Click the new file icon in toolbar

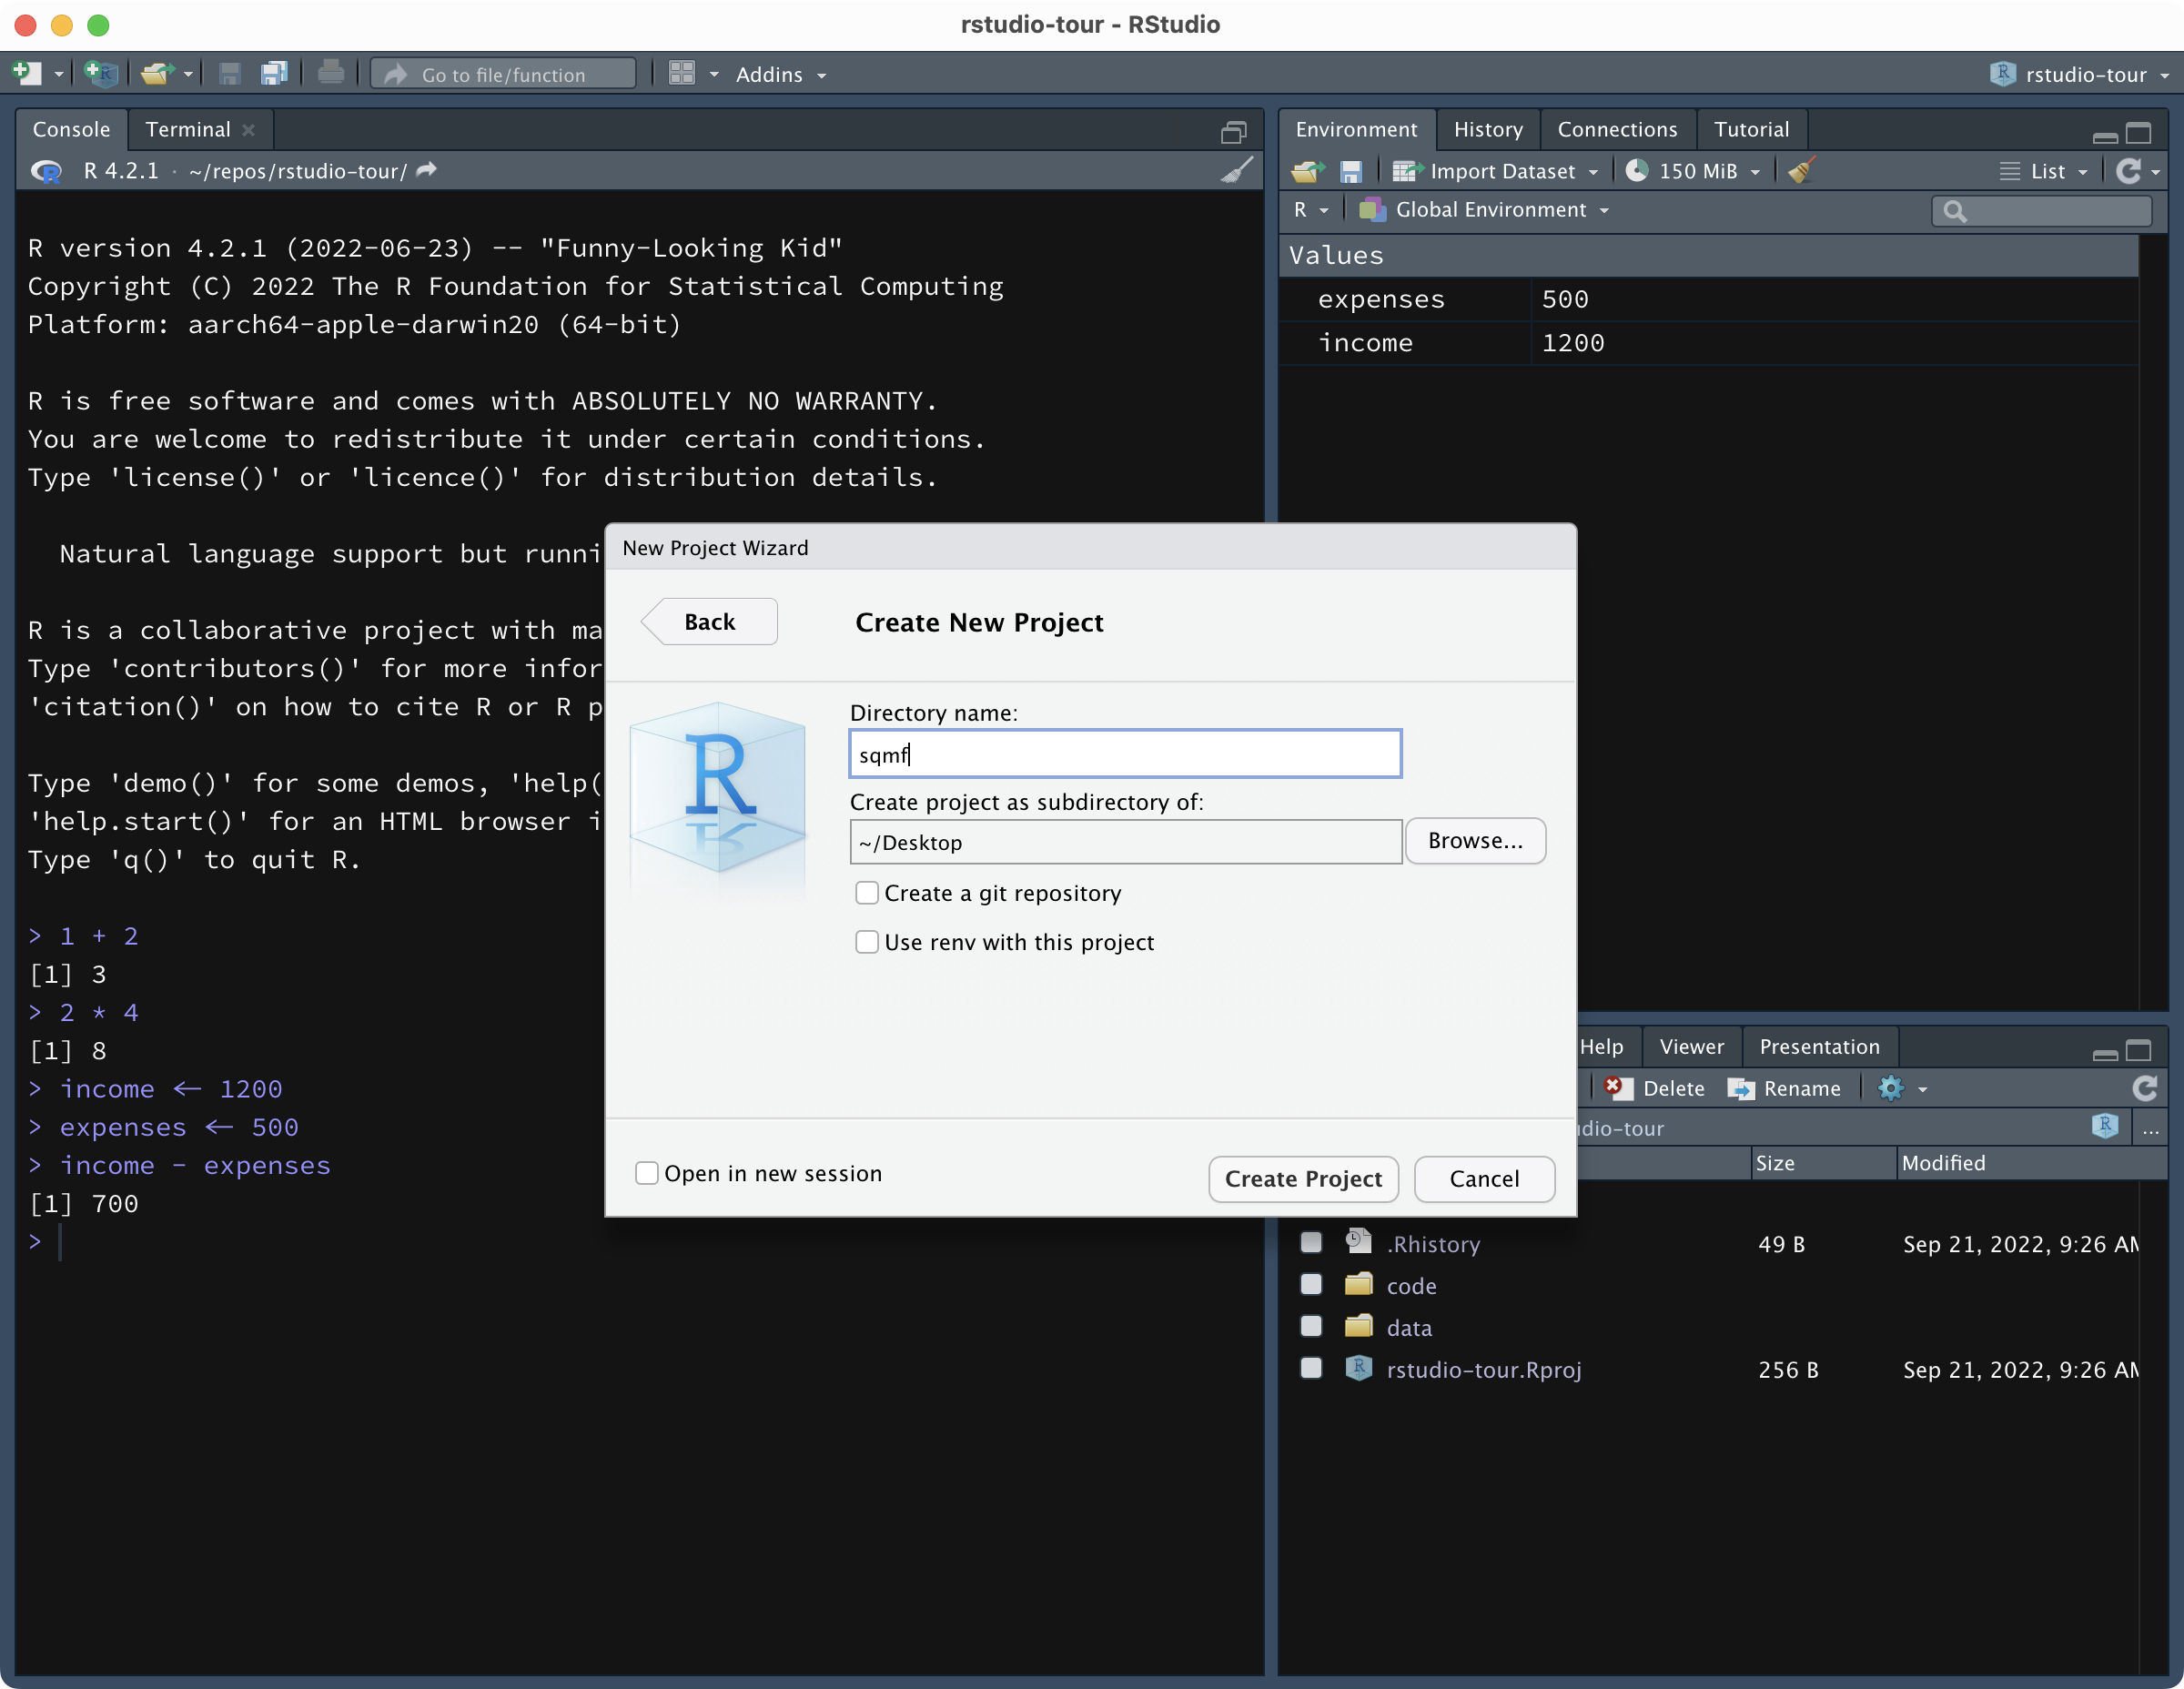click(x=27, y=74)
